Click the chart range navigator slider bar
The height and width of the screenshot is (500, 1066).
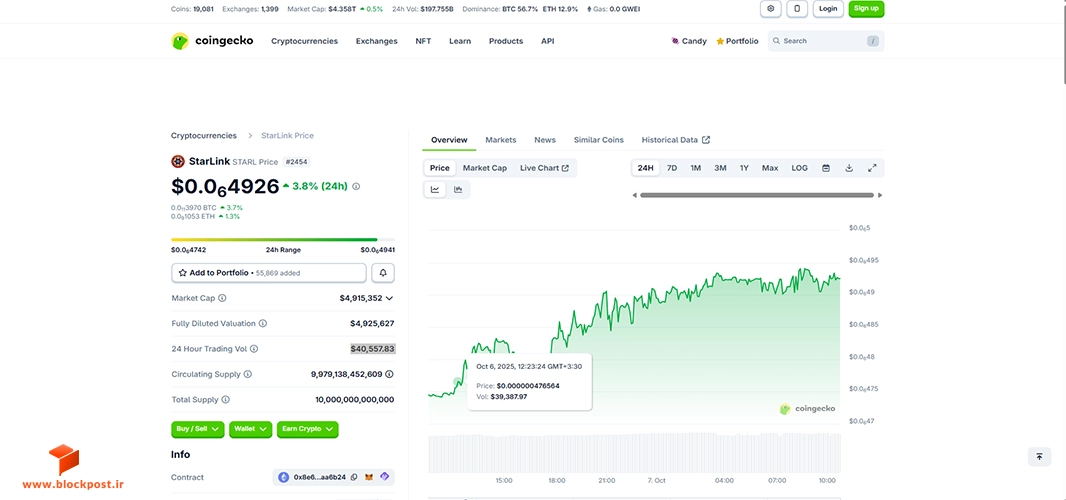pos(757,195)
